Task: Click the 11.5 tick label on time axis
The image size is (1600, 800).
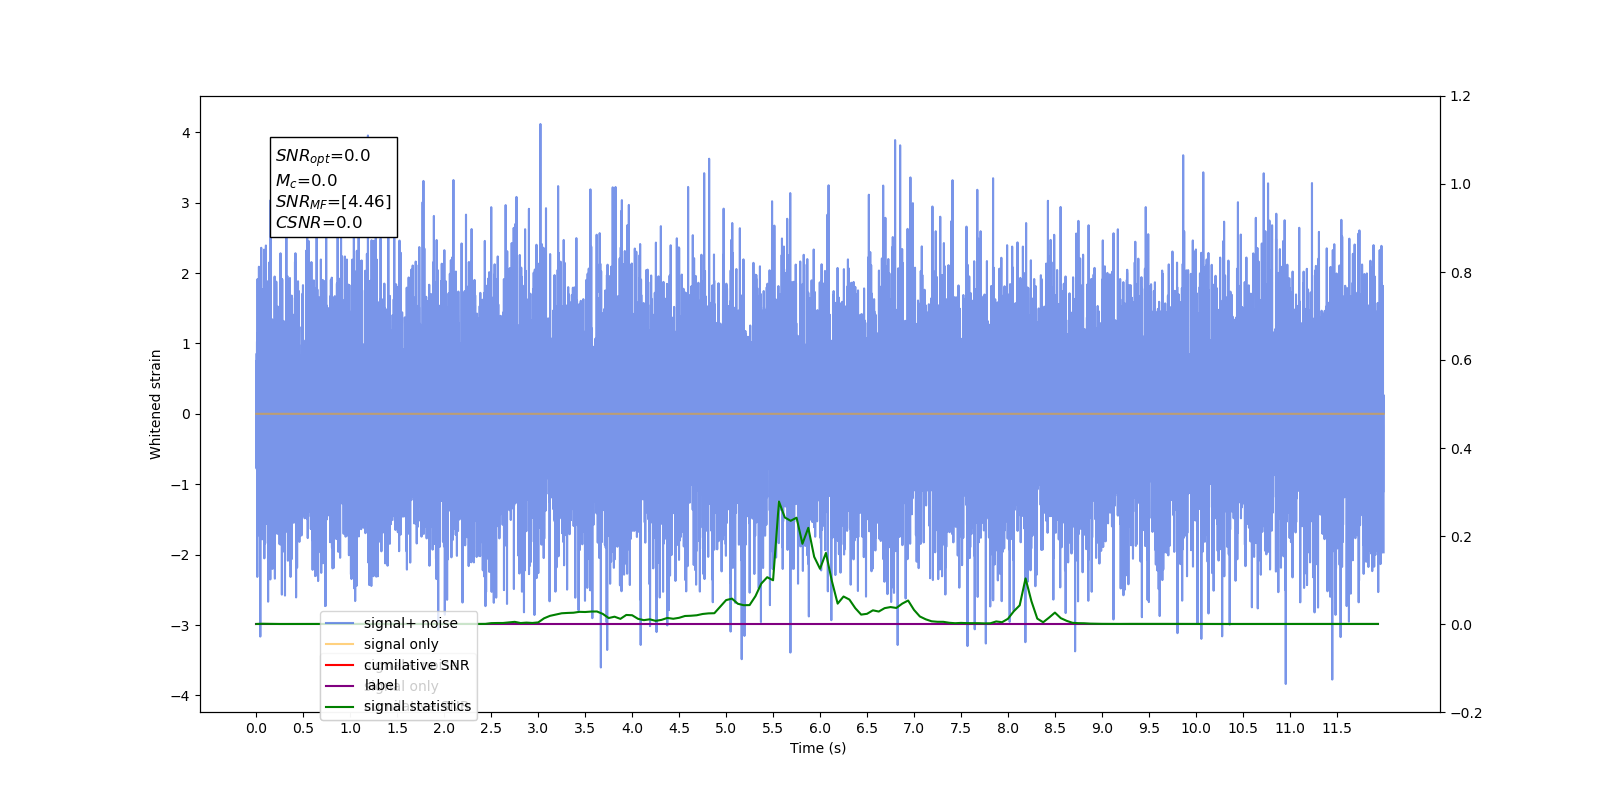Action: click(x=1337, y=728)
